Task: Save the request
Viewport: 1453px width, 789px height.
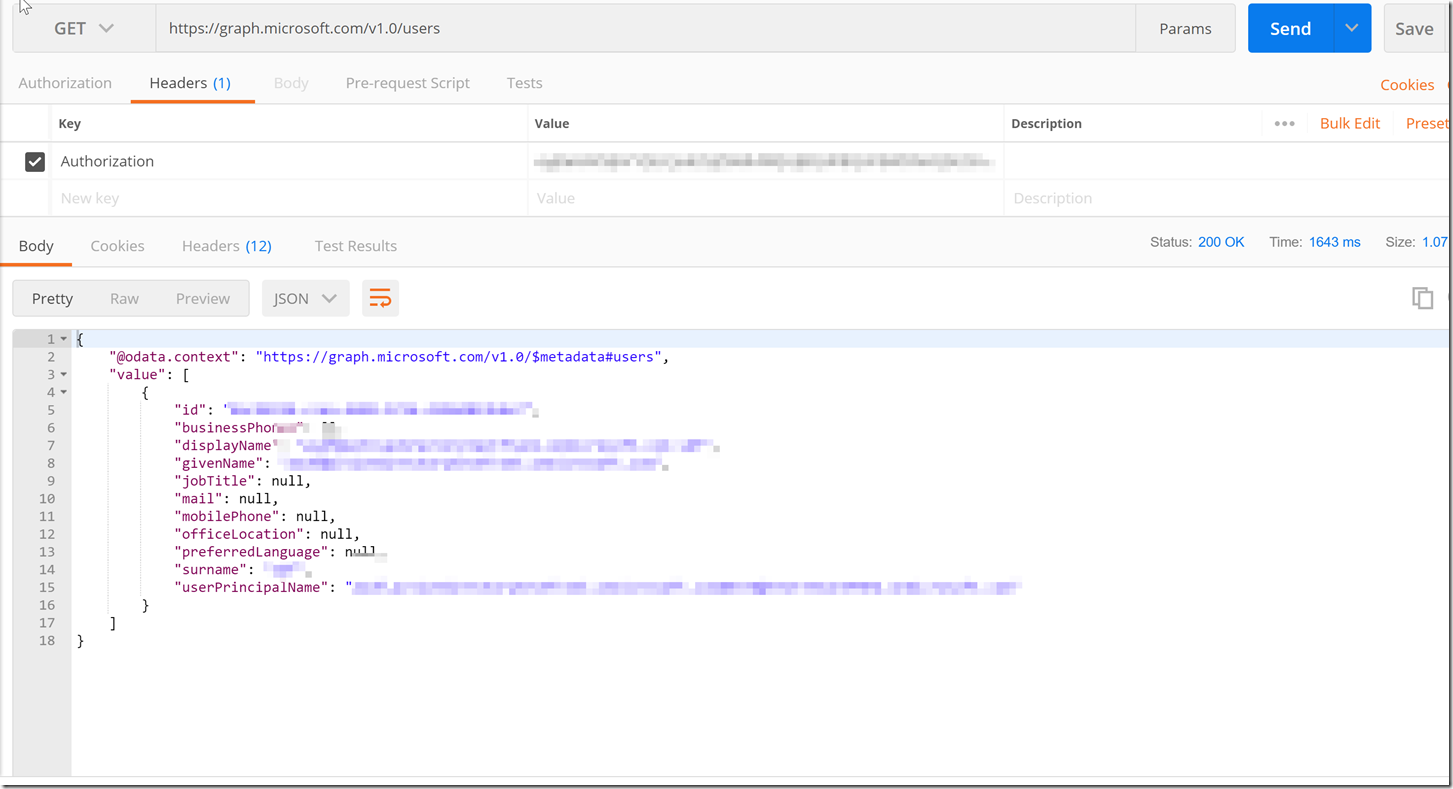Action: click(1414, 29)
